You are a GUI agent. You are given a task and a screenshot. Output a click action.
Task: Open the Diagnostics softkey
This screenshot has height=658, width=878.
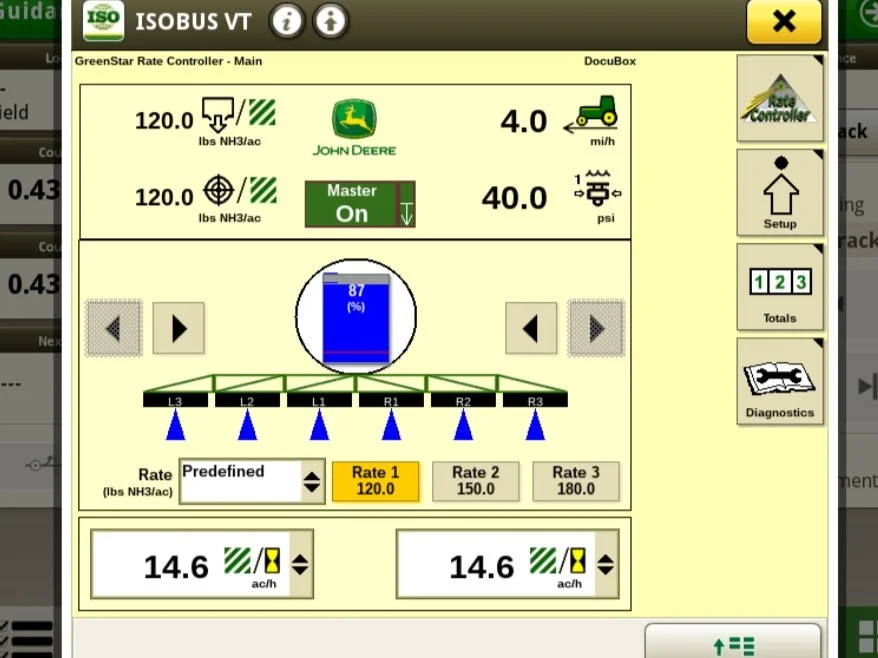point(779,381)
